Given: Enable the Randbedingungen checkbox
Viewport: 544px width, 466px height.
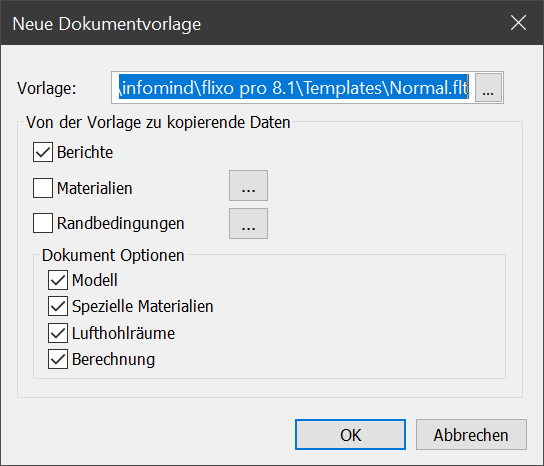Looking at the screenshot, I should point(43,223).
